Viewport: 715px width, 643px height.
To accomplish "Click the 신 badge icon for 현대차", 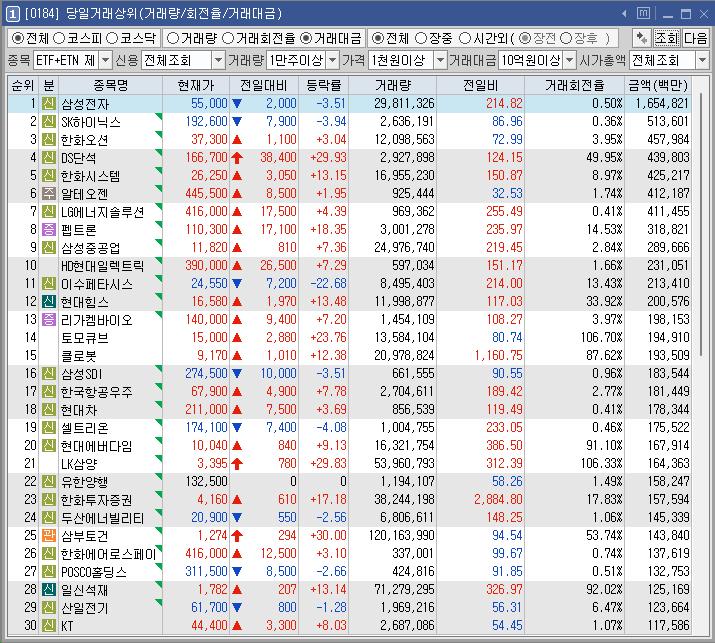I will click(x=49, y=410).
